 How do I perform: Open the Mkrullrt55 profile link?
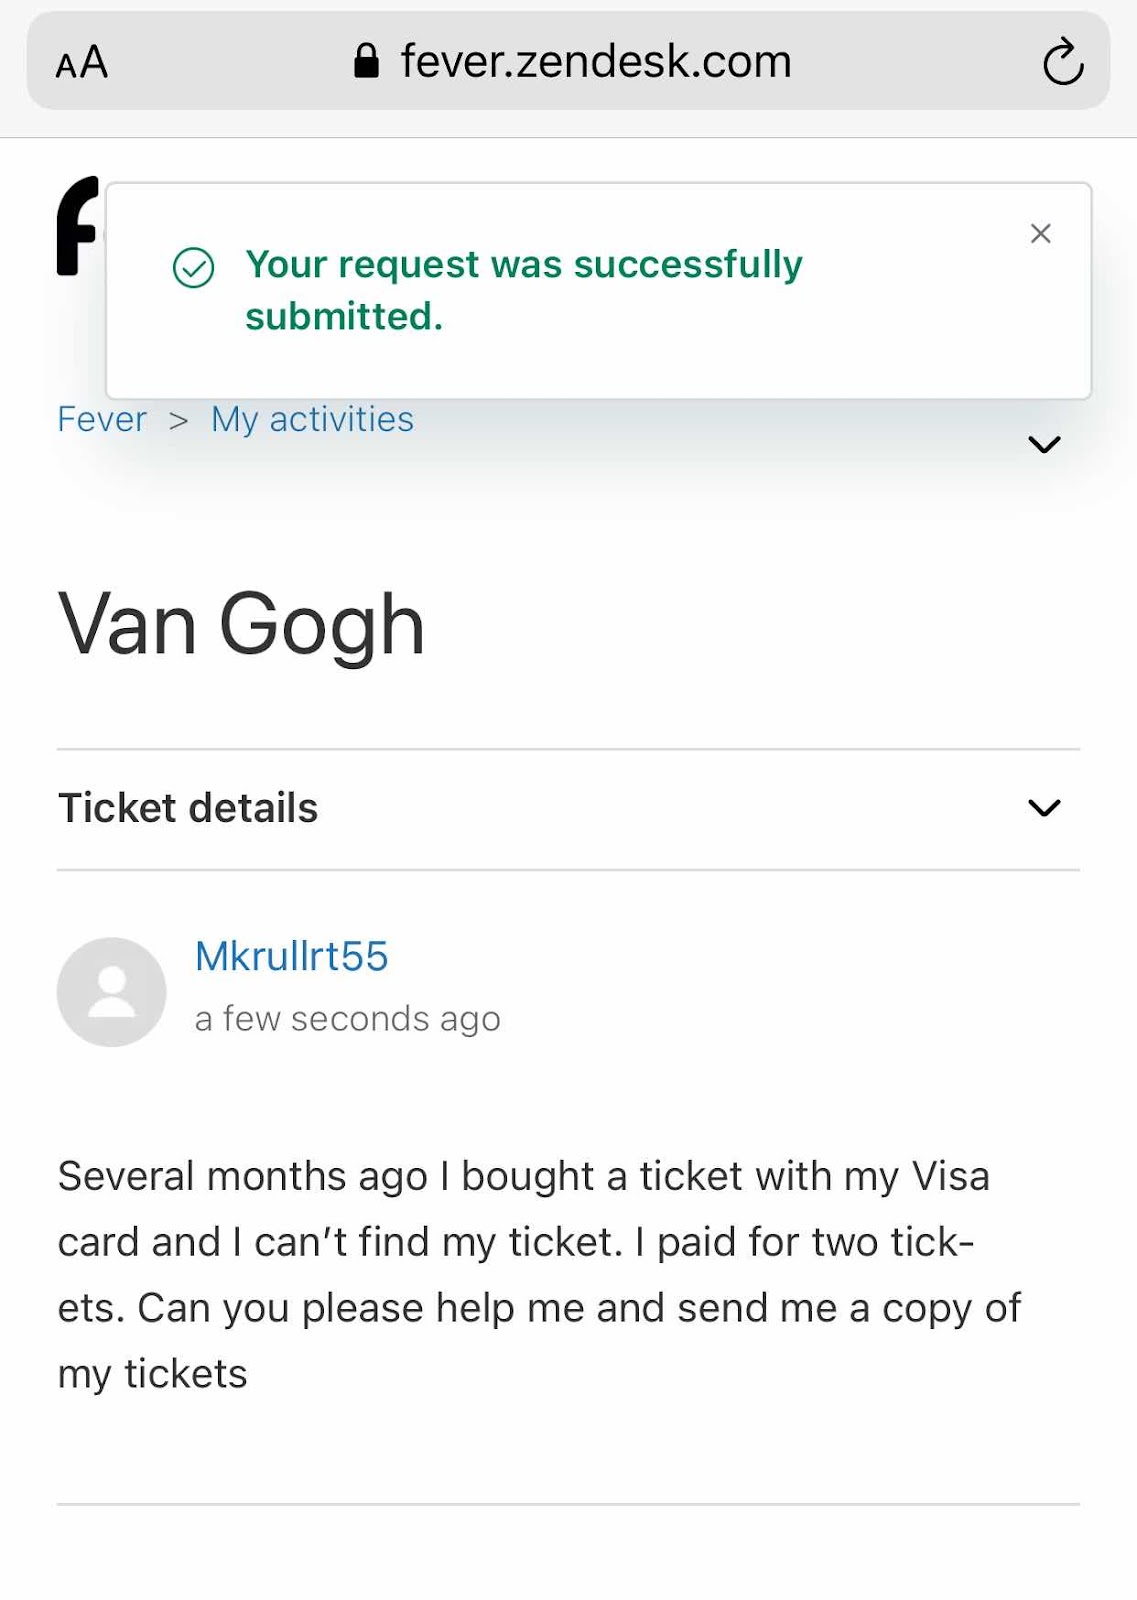291,956
